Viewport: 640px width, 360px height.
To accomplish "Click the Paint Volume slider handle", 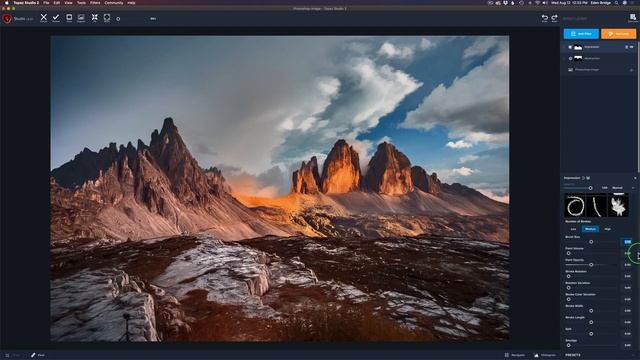I will click(569, 253).
